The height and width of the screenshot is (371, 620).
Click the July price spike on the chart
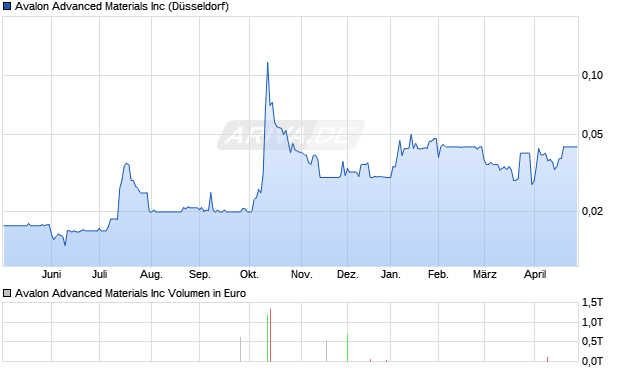tap(127, 164)
